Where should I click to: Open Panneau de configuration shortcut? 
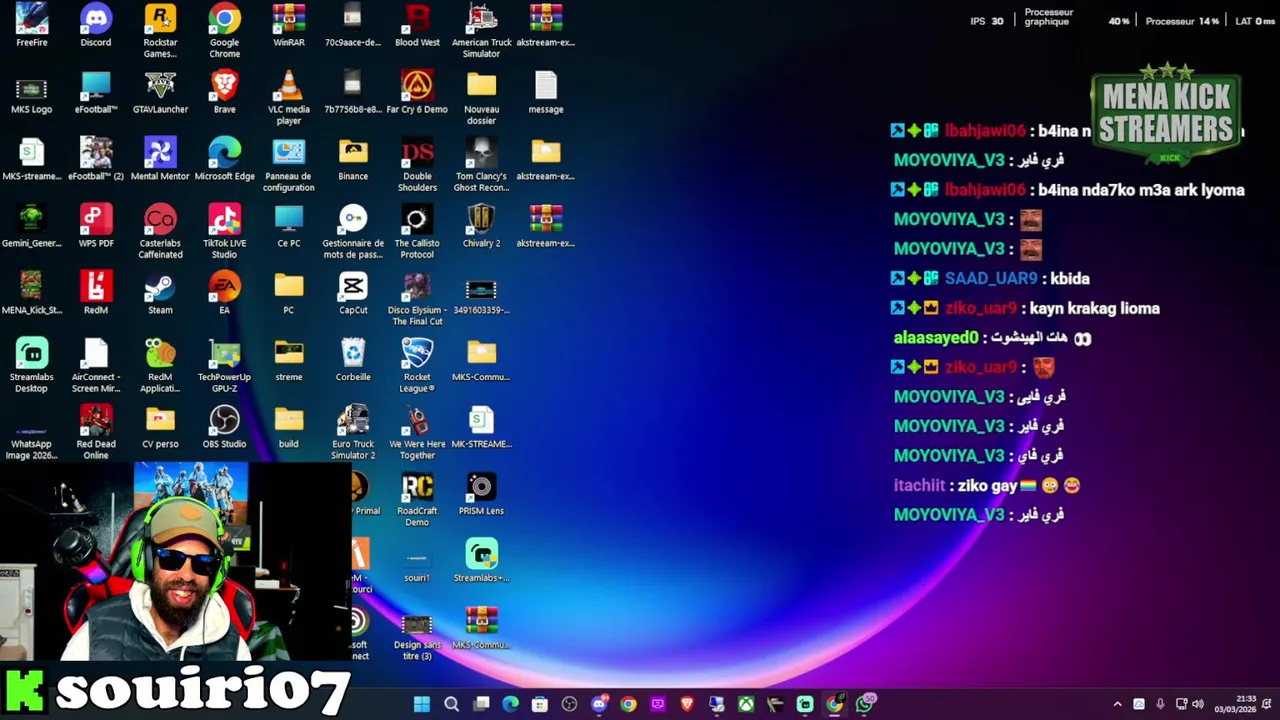289,165
